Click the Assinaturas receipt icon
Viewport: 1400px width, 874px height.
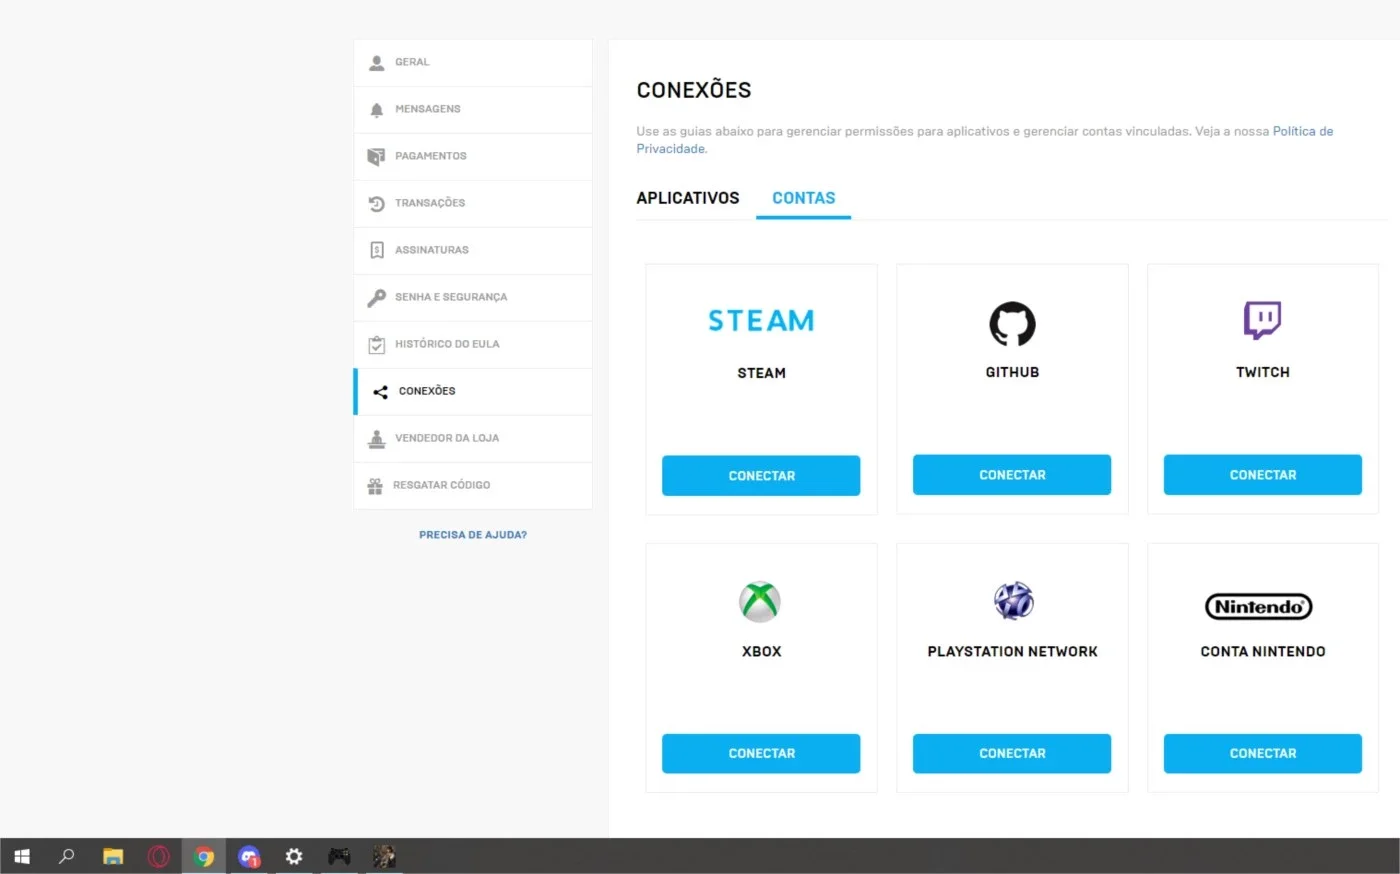click(x=377, y=250)
